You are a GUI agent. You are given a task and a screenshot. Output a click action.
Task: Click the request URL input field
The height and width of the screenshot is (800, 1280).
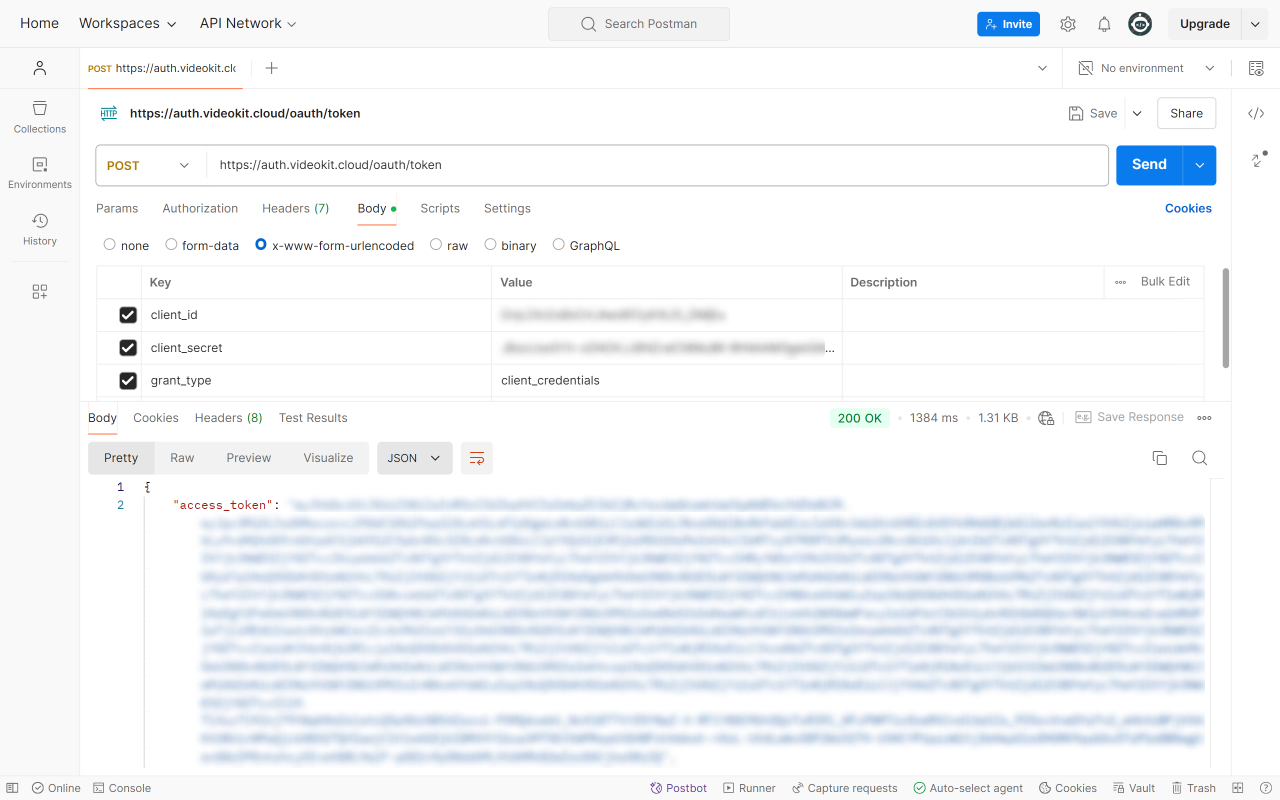657,166
